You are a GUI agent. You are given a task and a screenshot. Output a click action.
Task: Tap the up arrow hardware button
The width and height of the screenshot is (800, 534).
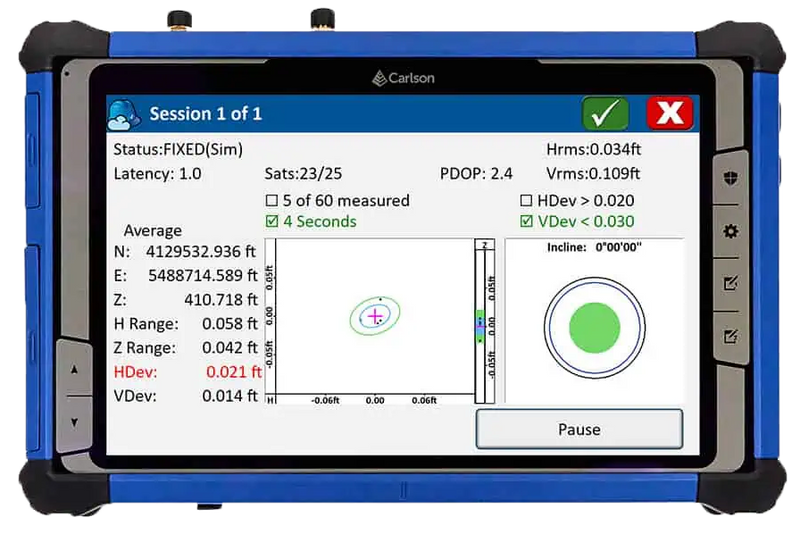pos(74,369)
